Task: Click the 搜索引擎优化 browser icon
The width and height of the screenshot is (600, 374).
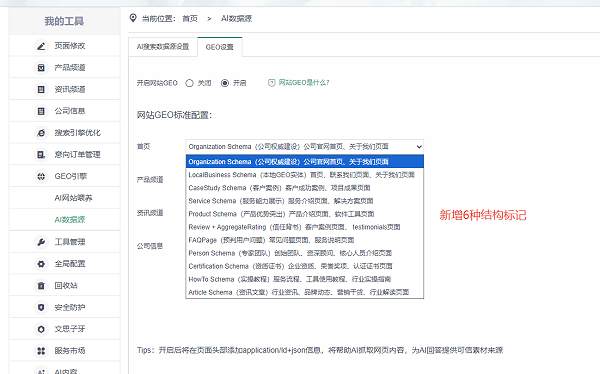Action: click(x=41, y=133)
